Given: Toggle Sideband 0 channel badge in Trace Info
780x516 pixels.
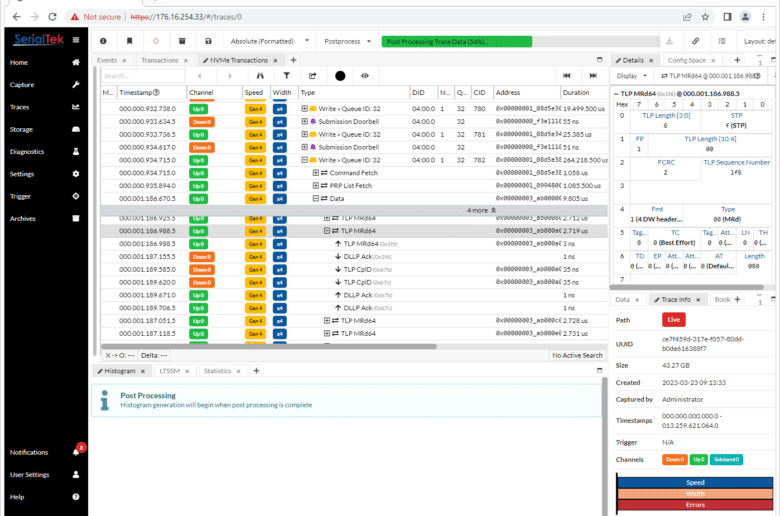Looking at the screenshot, I should coord(726,460).
